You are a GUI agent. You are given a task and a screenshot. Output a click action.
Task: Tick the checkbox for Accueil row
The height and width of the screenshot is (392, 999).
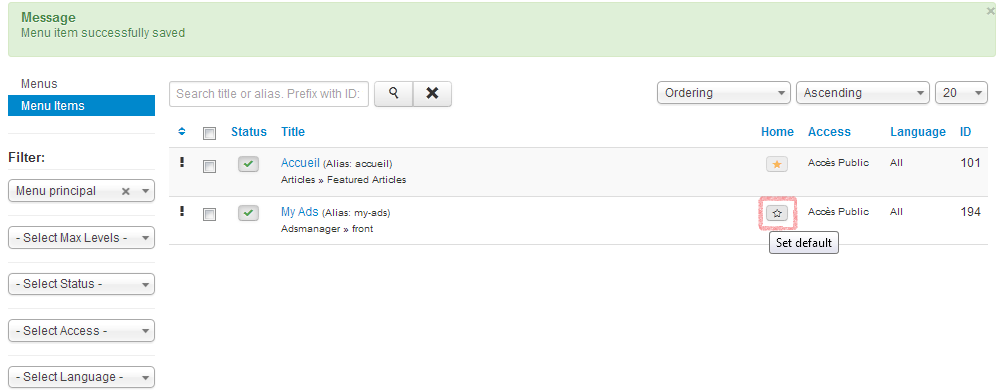(x=209, y=166)
